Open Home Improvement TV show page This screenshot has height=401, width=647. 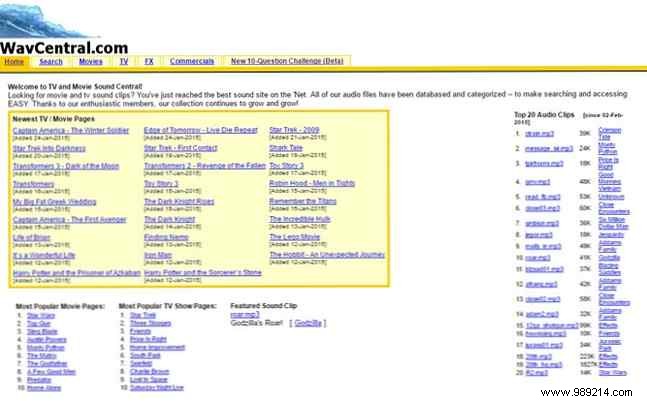point(157,347)
